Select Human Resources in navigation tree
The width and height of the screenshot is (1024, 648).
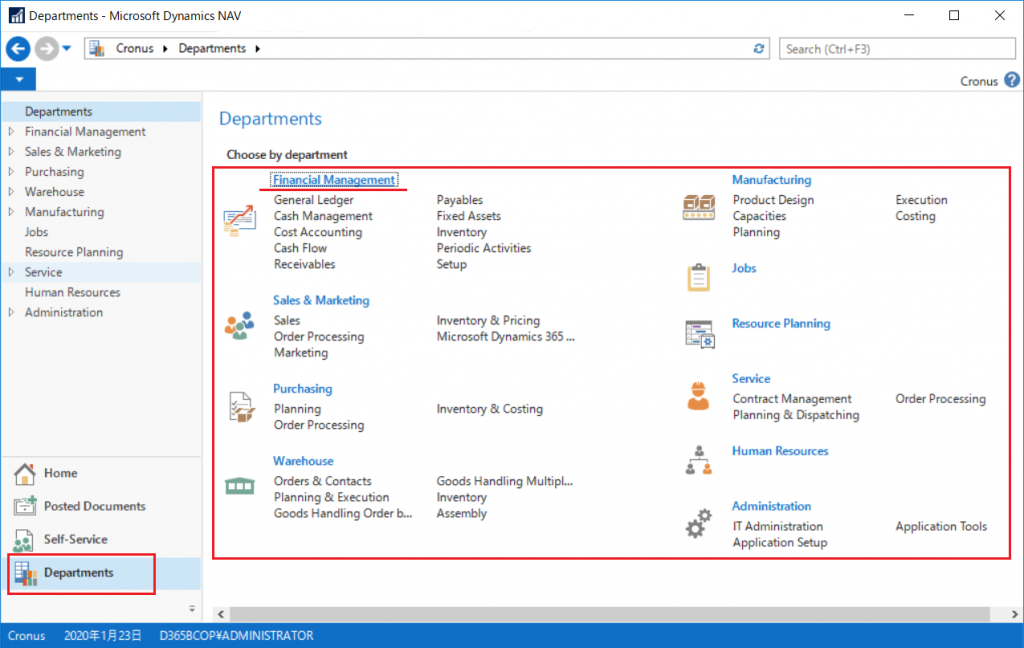pyautogui.click(x=72, y=292)
